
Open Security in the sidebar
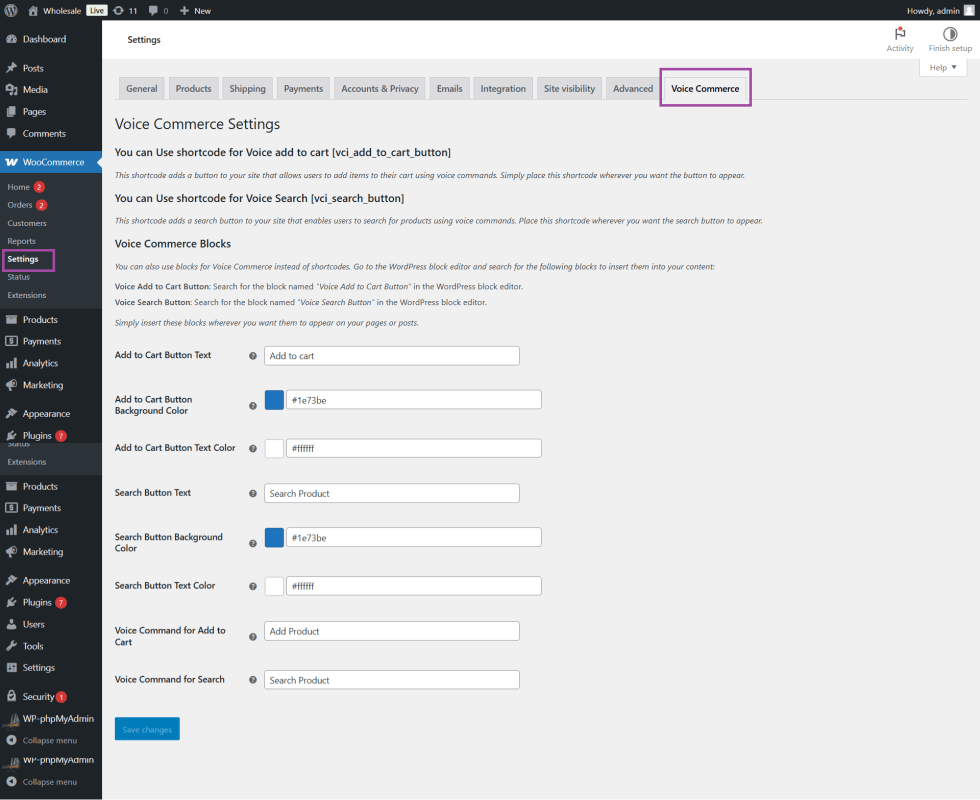tap(38, 696)
